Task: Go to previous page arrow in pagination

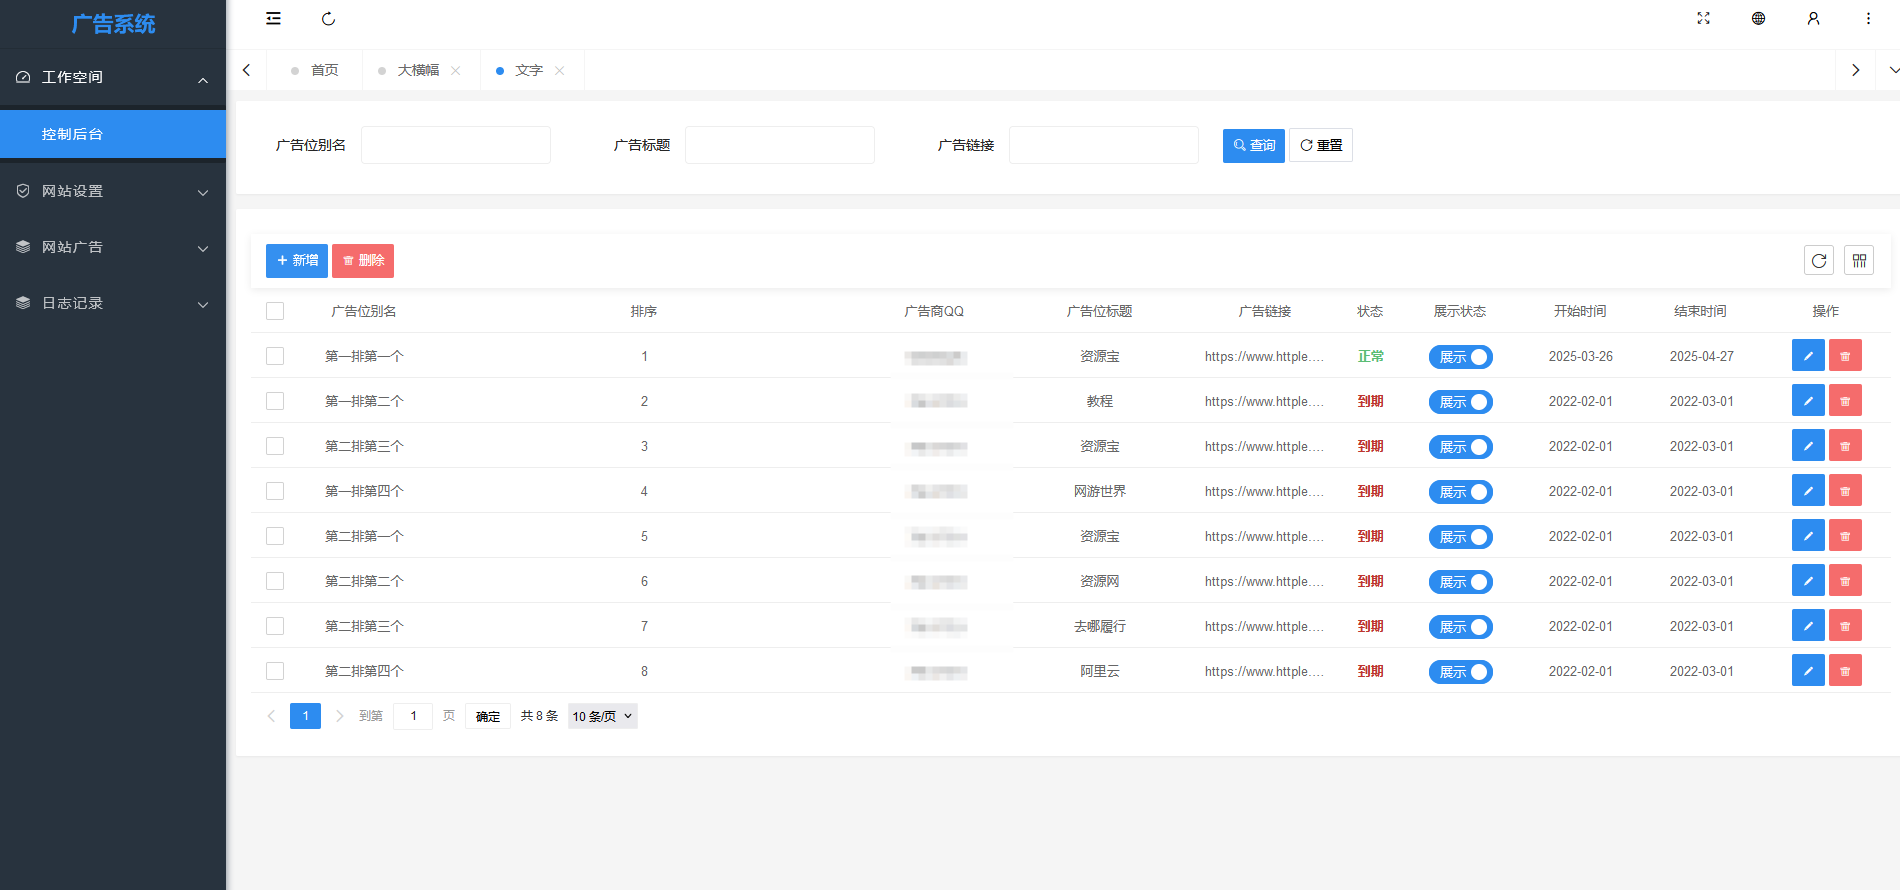Action: point(271,716)
